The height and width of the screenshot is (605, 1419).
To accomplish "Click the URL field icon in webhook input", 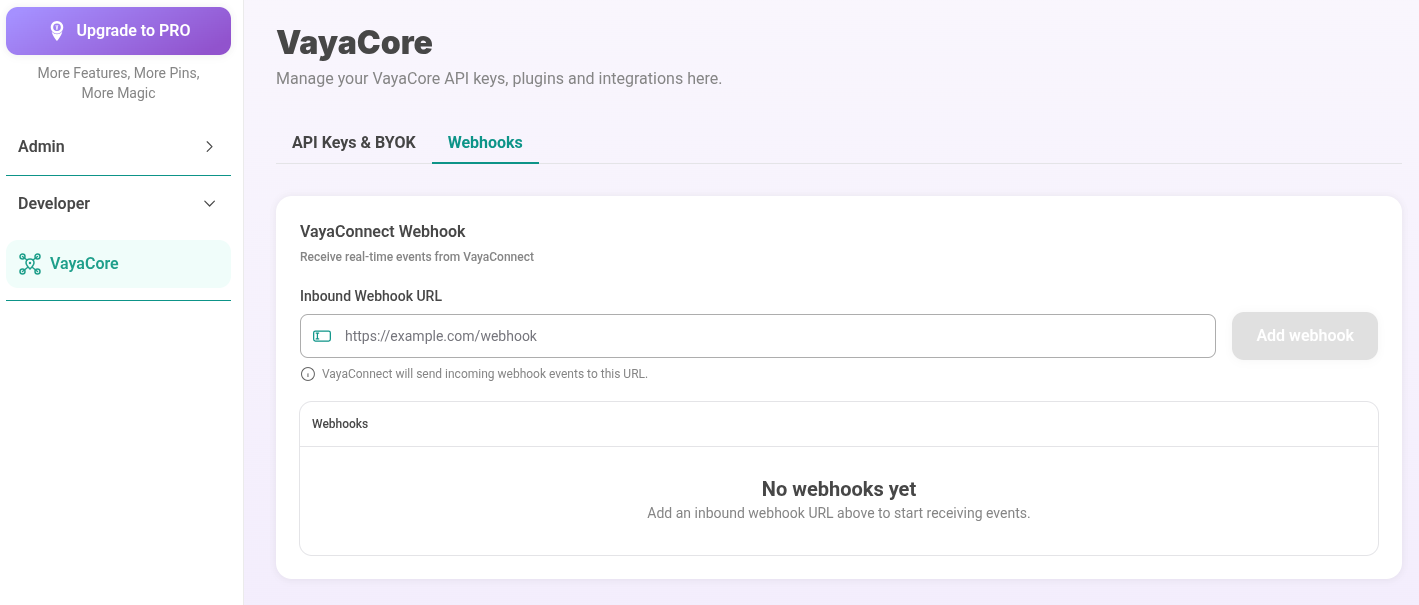I will [x=322, y=336].
